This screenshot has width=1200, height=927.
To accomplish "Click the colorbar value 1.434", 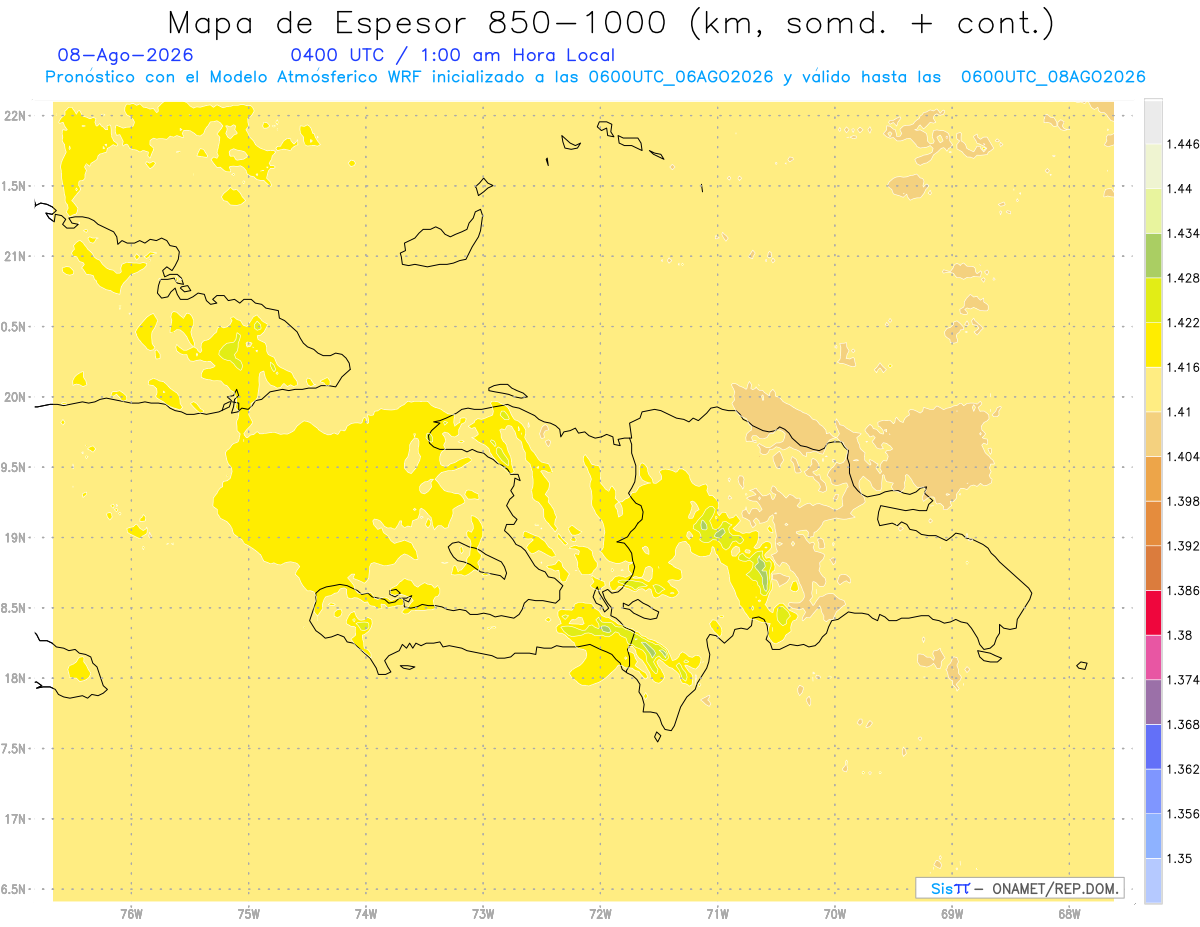I will (1185, 233).
